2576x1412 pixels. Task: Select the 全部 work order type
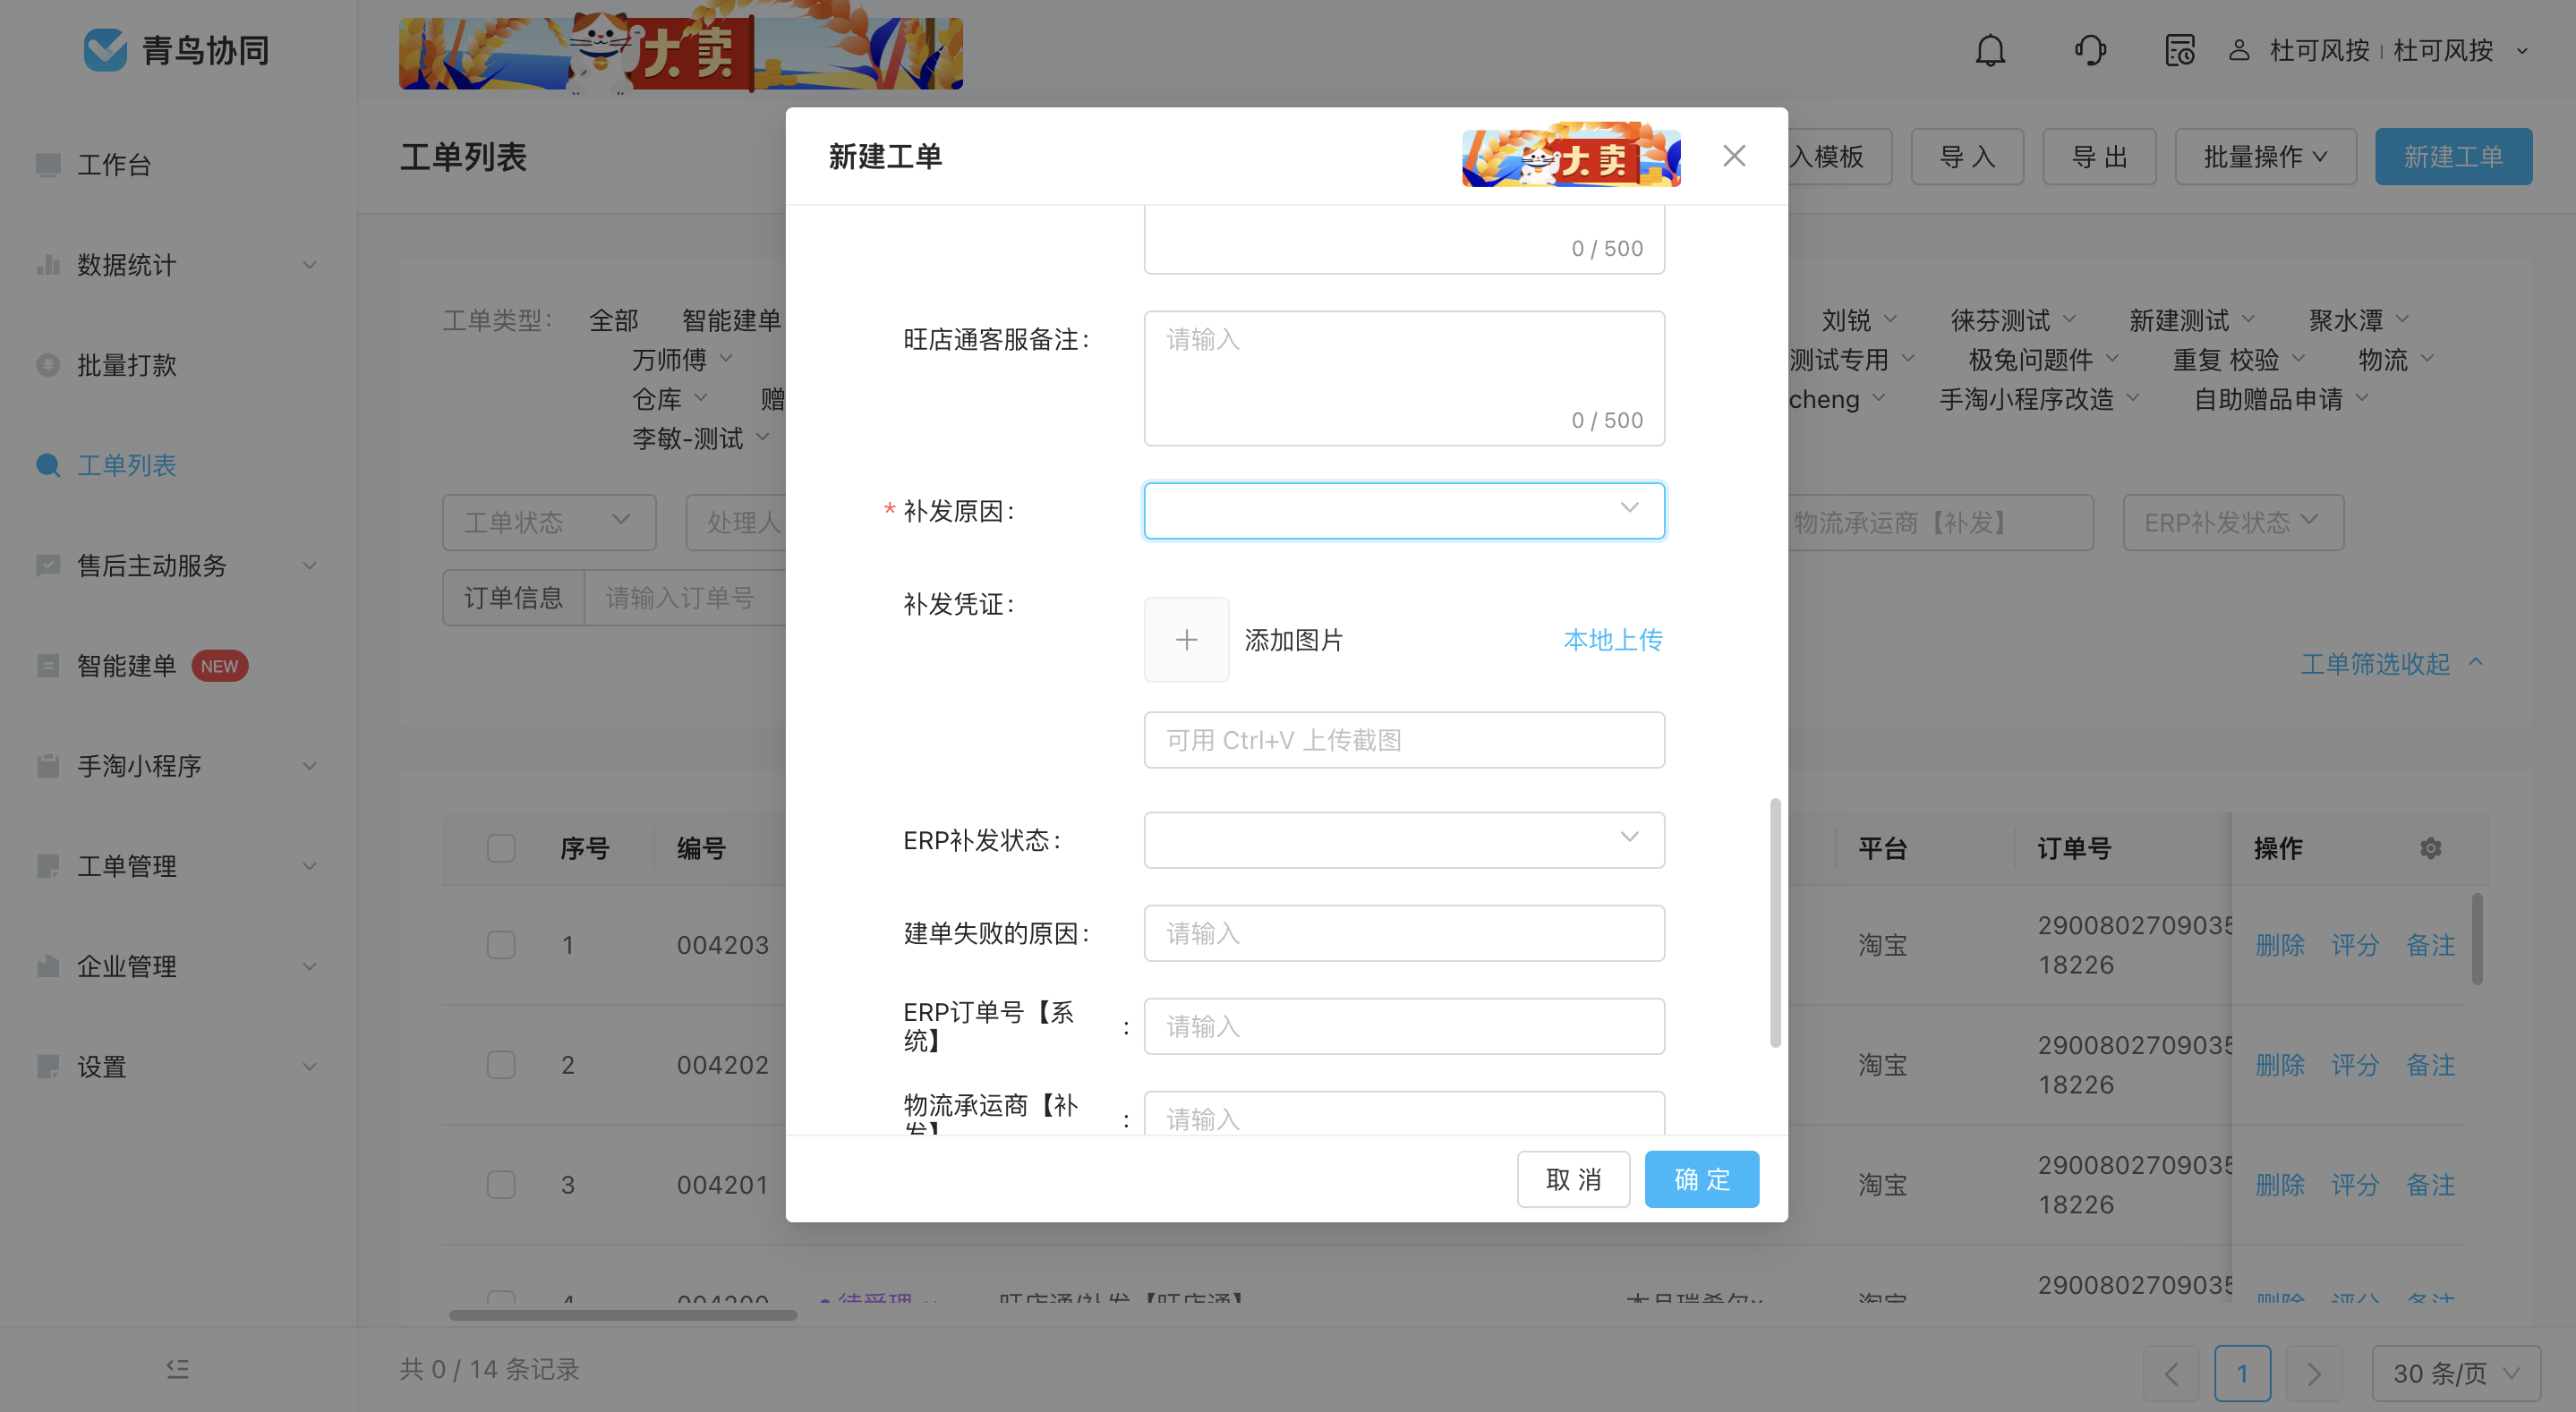(614, 320)
